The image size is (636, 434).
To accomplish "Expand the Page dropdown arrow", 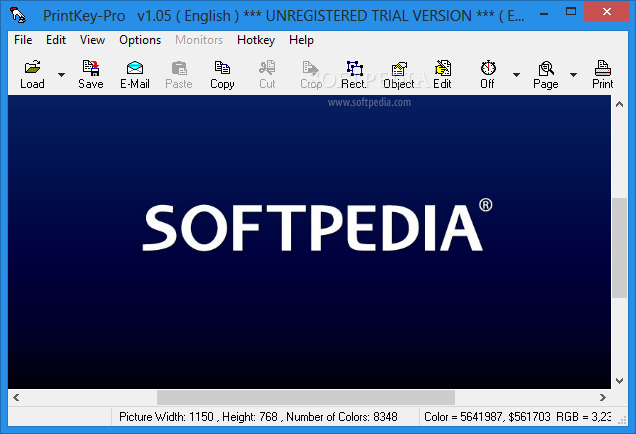I will (574, 75).
